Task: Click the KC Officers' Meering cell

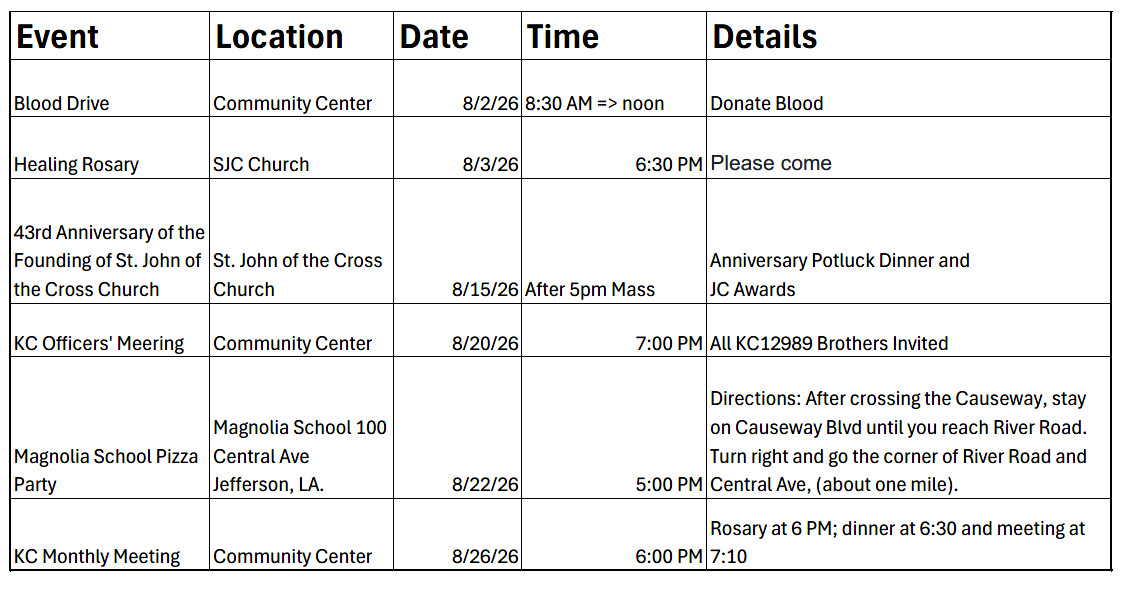Action: (110, 330)
